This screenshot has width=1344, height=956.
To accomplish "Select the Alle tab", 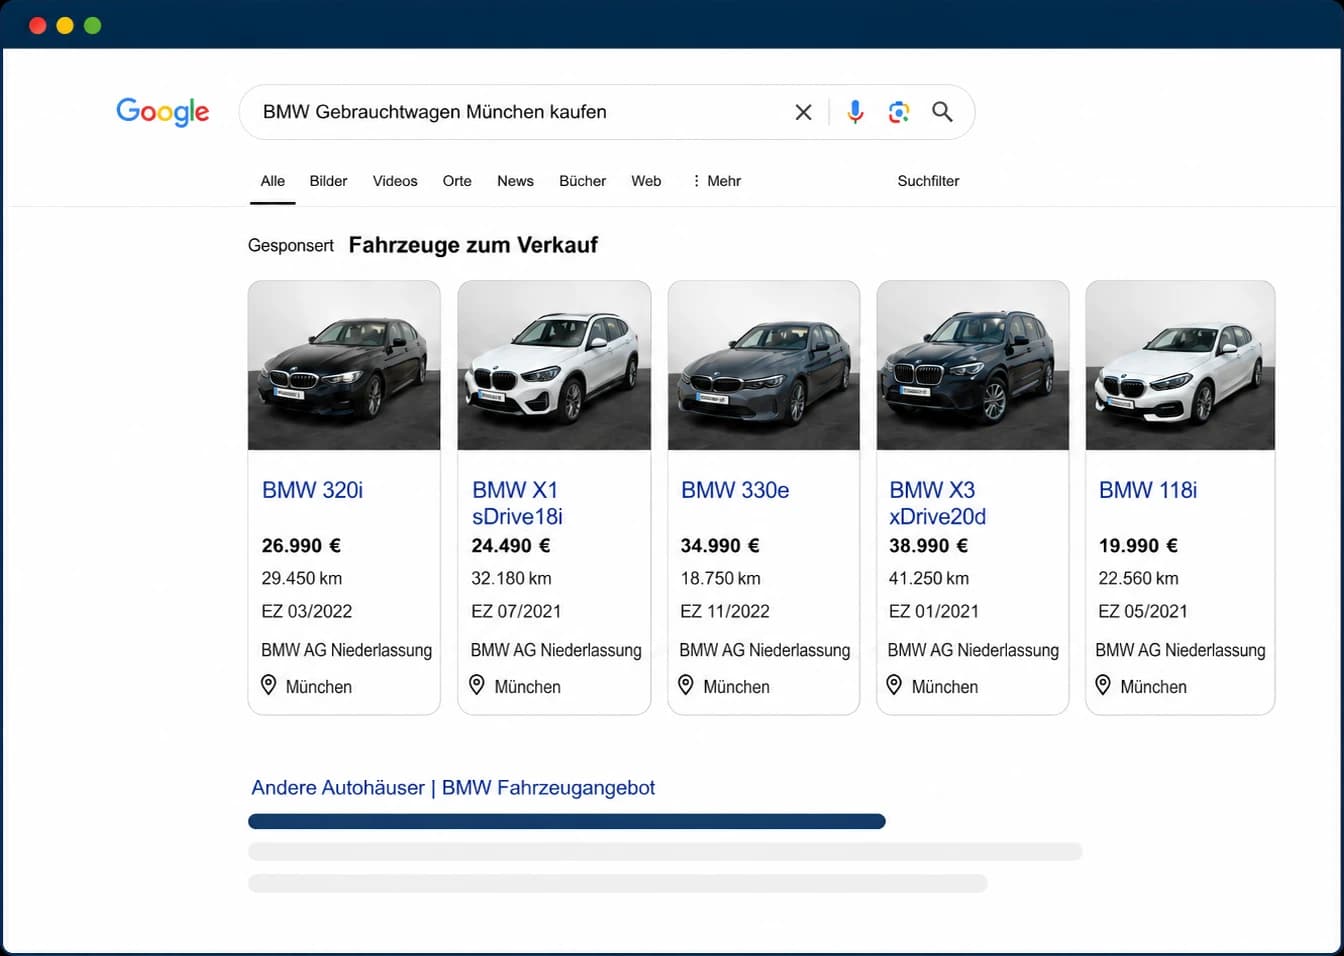I will tap(273, 181).
